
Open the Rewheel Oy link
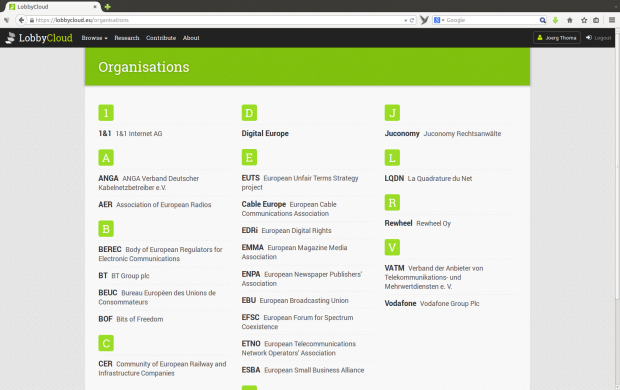coord(418,223)
